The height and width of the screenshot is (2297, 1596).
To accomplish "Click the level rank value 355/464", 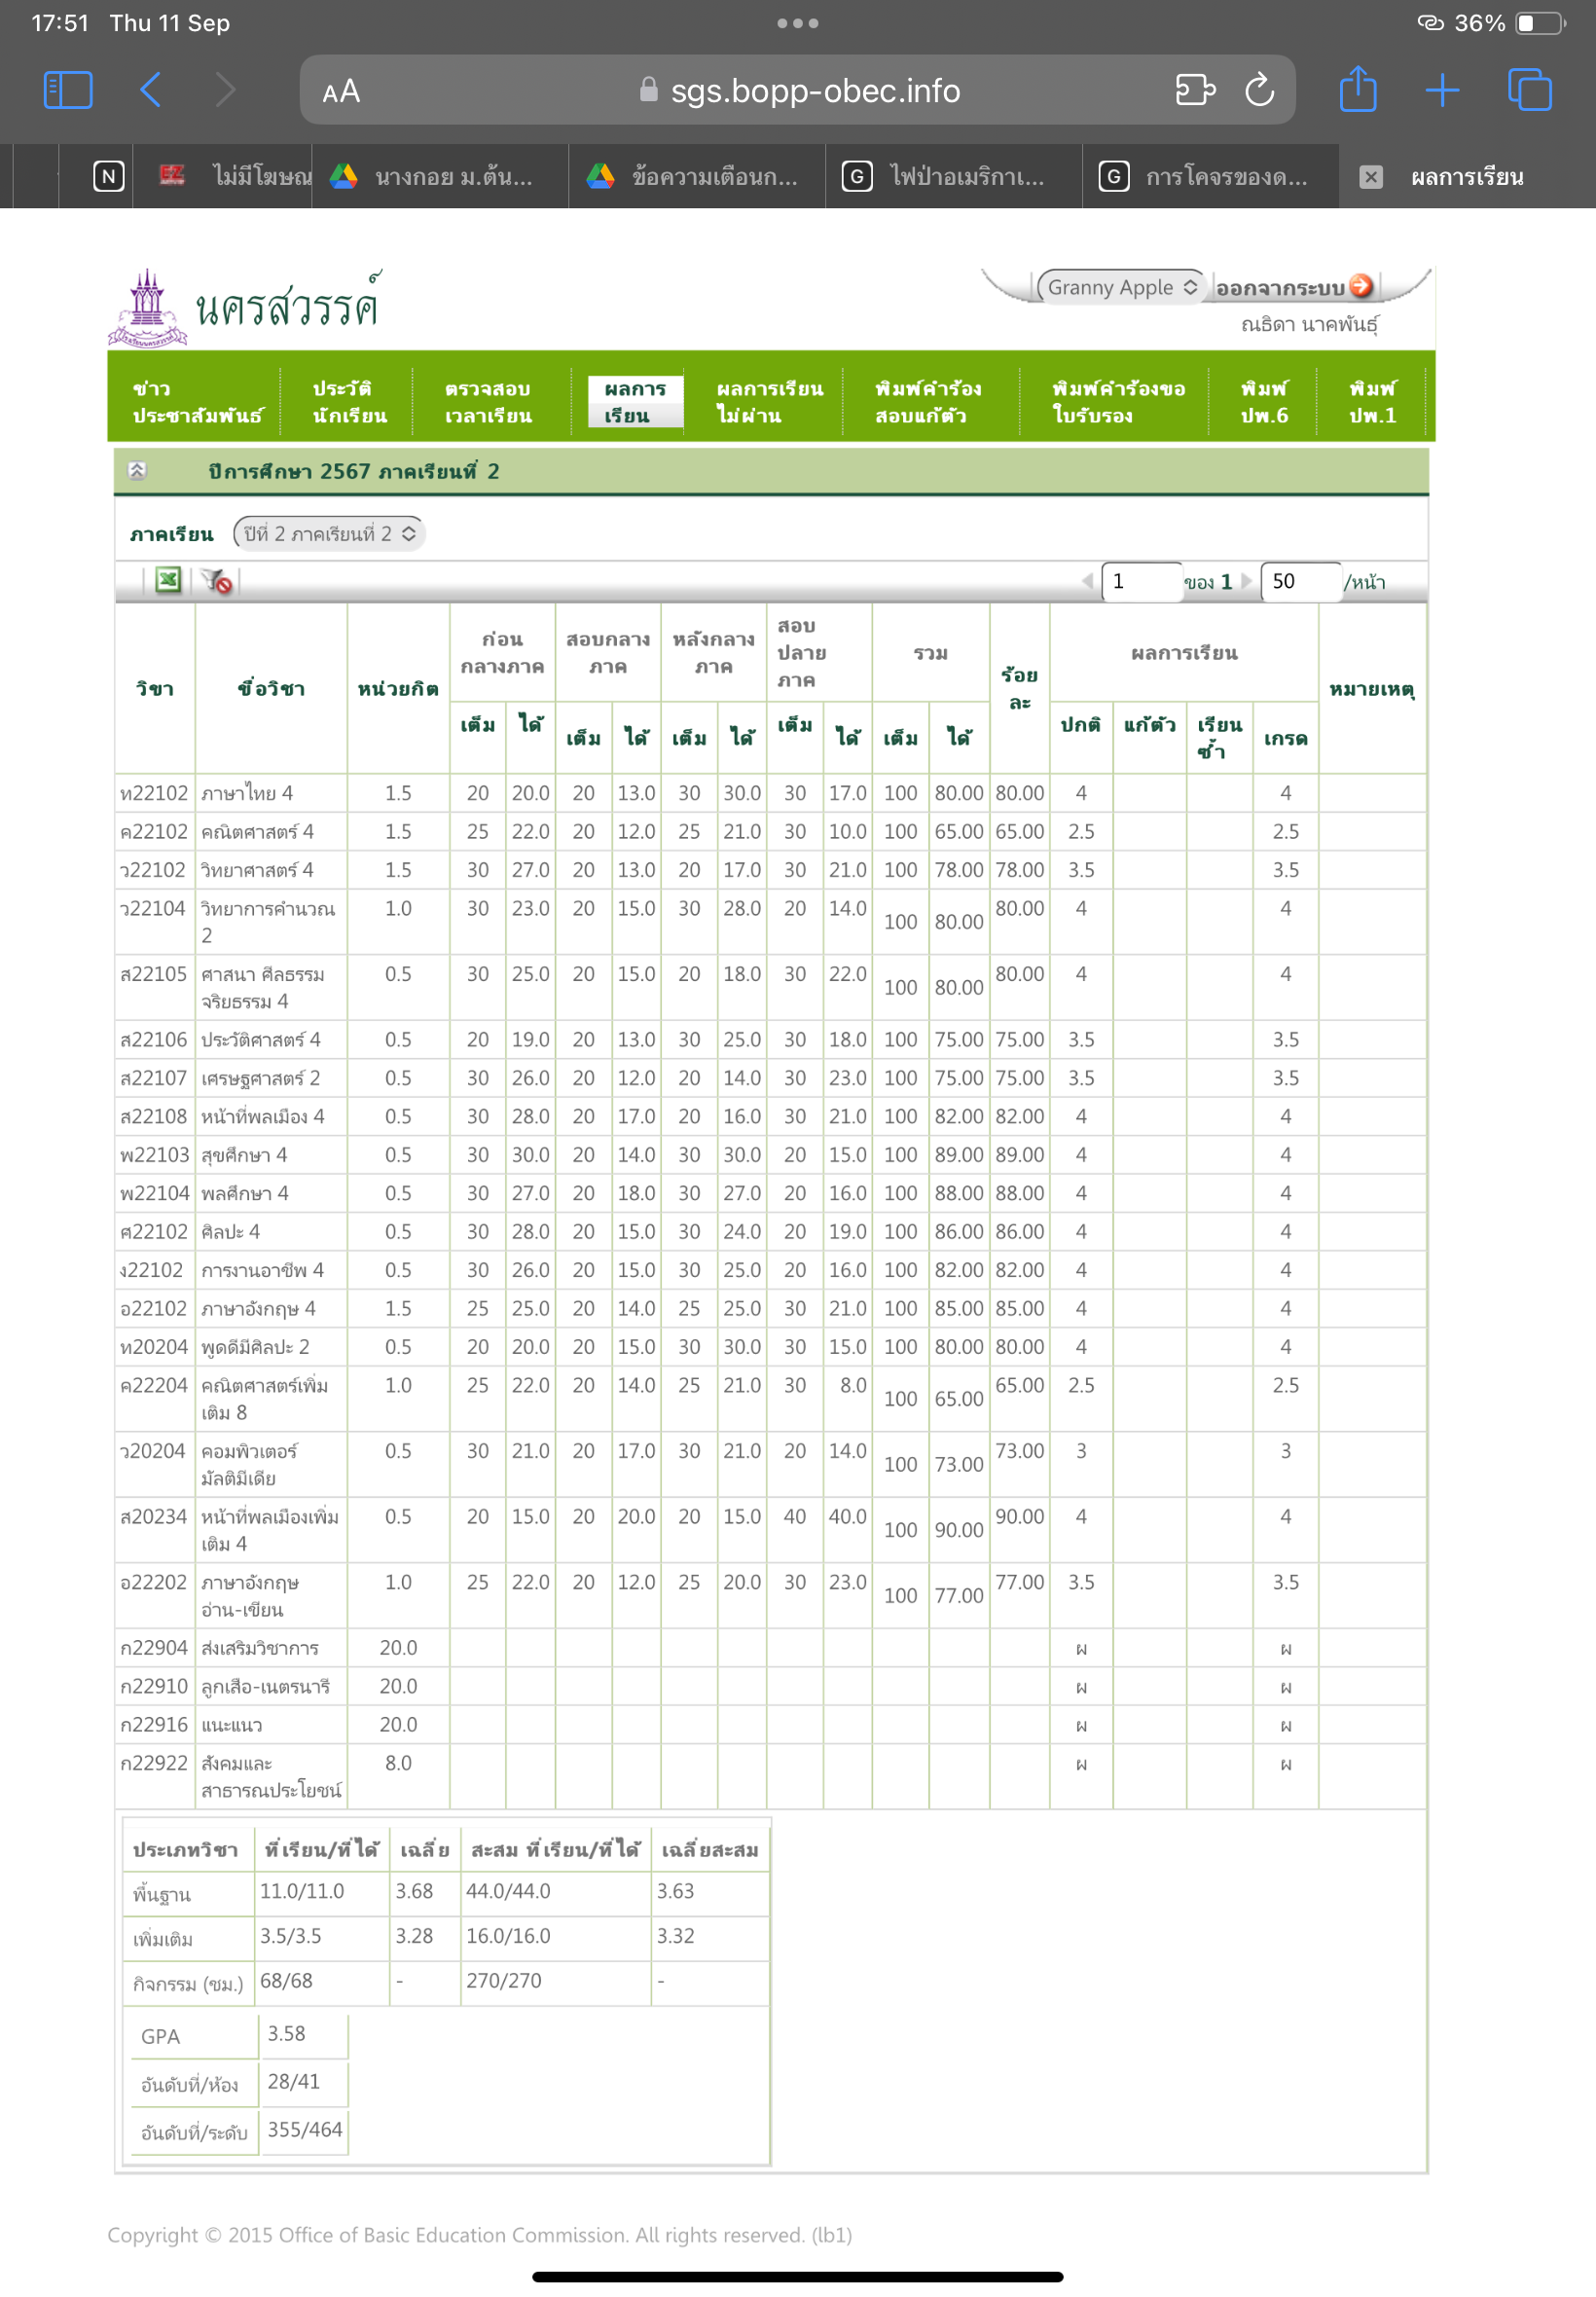I will [305, 2129].
